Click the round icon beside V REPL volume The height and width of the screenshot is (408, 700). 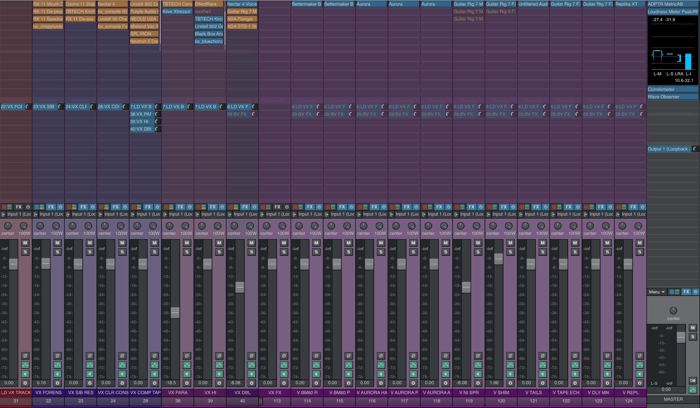pyautogui.click(x=640, y=383)
